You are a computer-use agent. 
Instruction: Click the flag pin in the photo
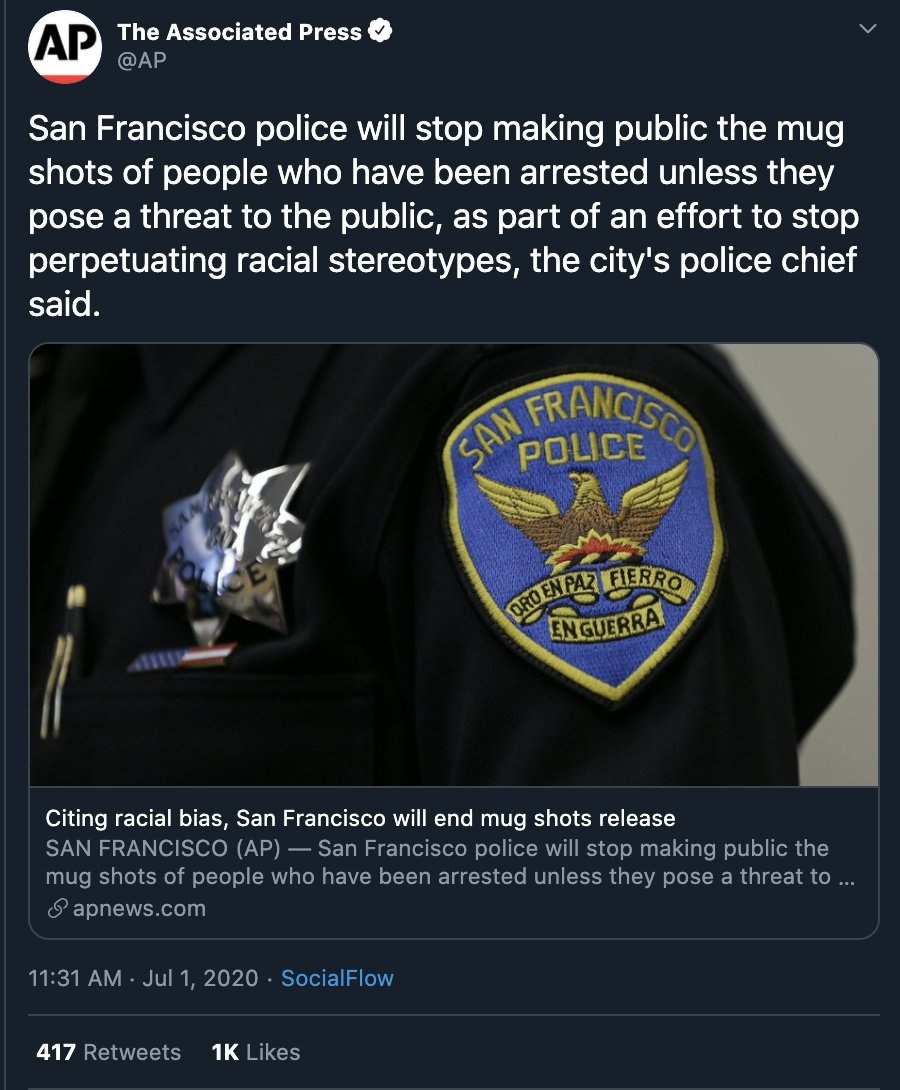(182, 658)
